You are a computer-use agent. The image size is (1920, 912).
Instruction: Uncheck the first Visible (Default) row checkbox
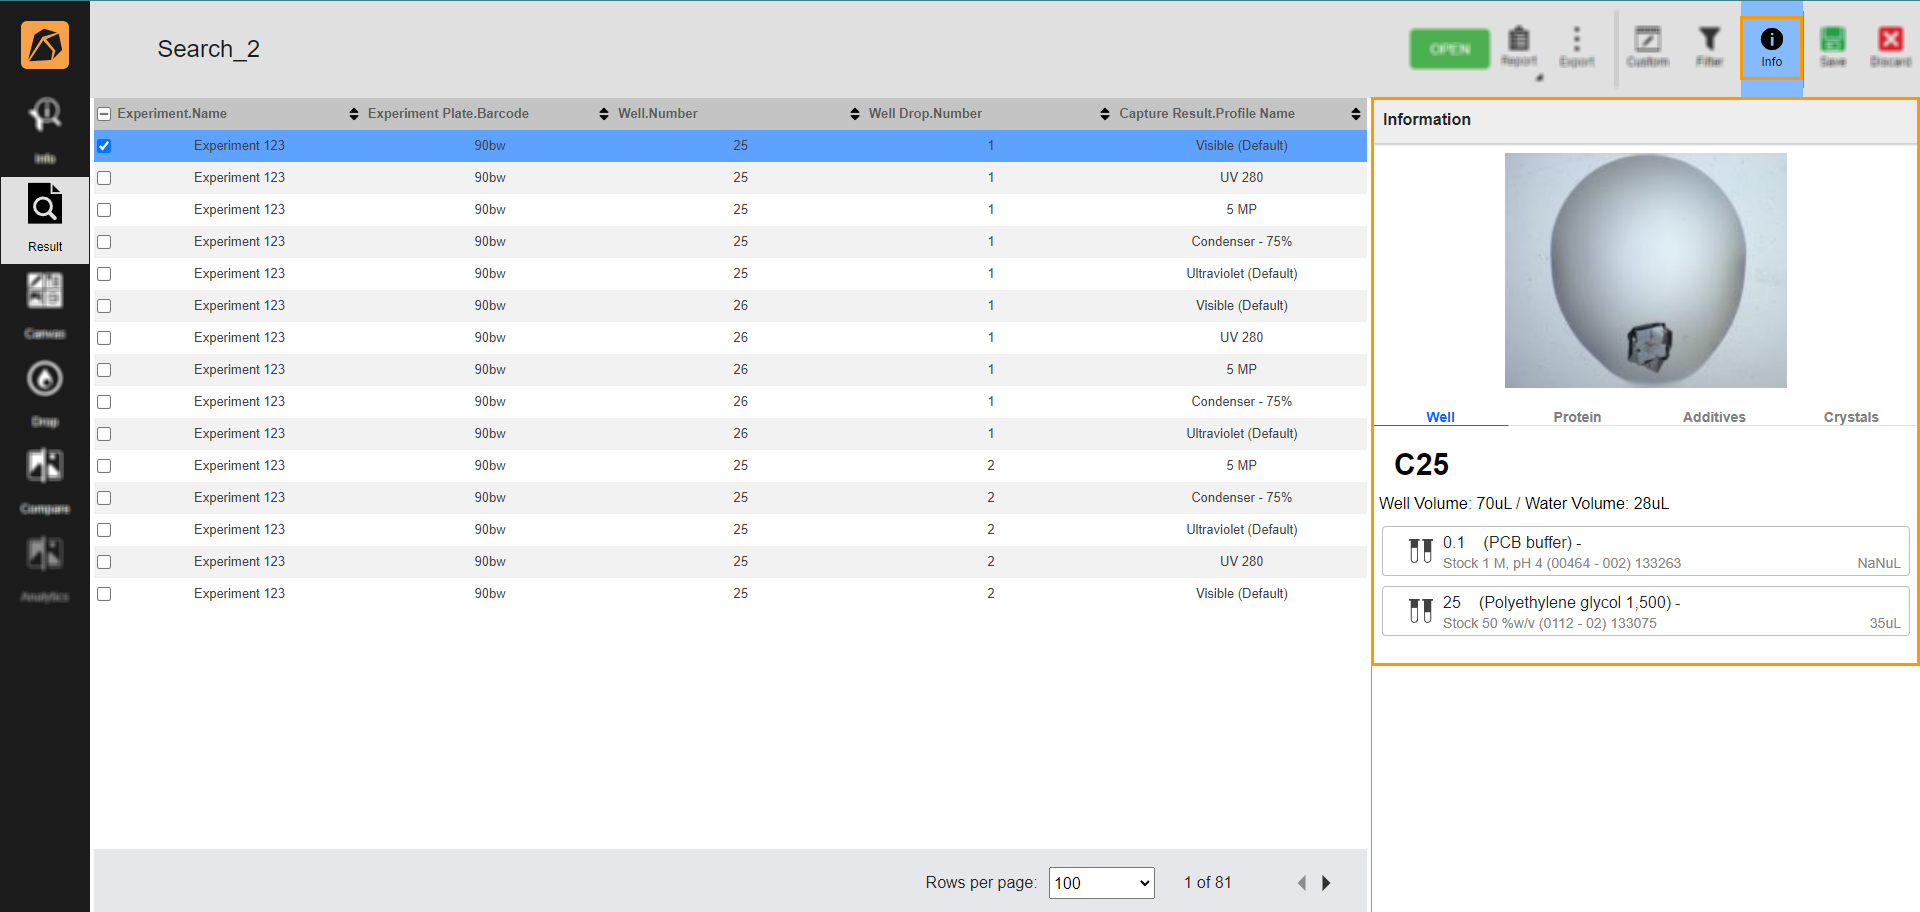click(104, 146)
